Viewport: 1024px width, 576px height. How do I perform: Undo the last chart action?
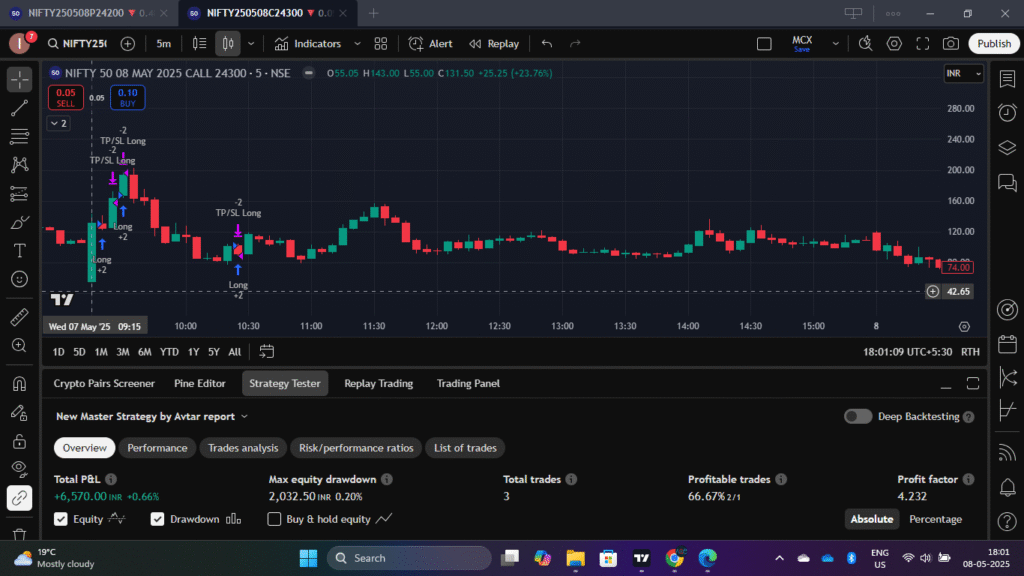pyautogui.click(x=547, y=44)
